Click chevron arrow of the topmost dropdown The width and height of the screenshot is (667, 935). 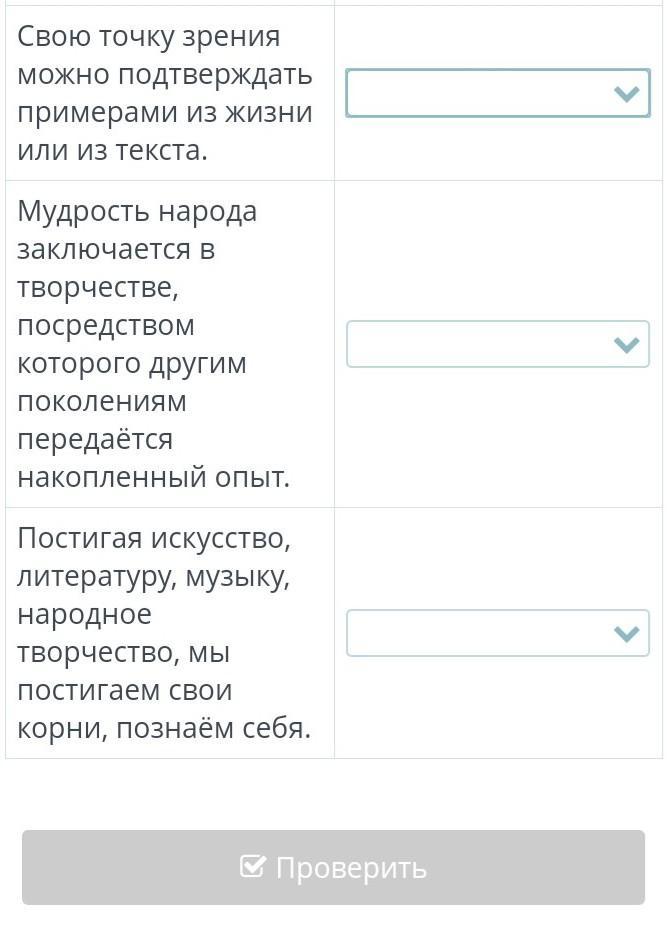pos(626,94)
